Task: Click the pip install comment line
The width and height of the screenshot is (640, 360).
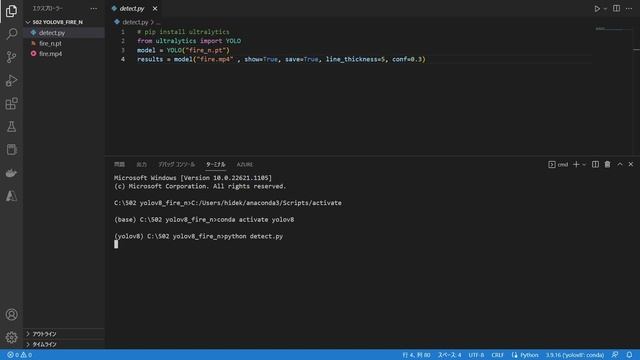Action: coord(183,32)
